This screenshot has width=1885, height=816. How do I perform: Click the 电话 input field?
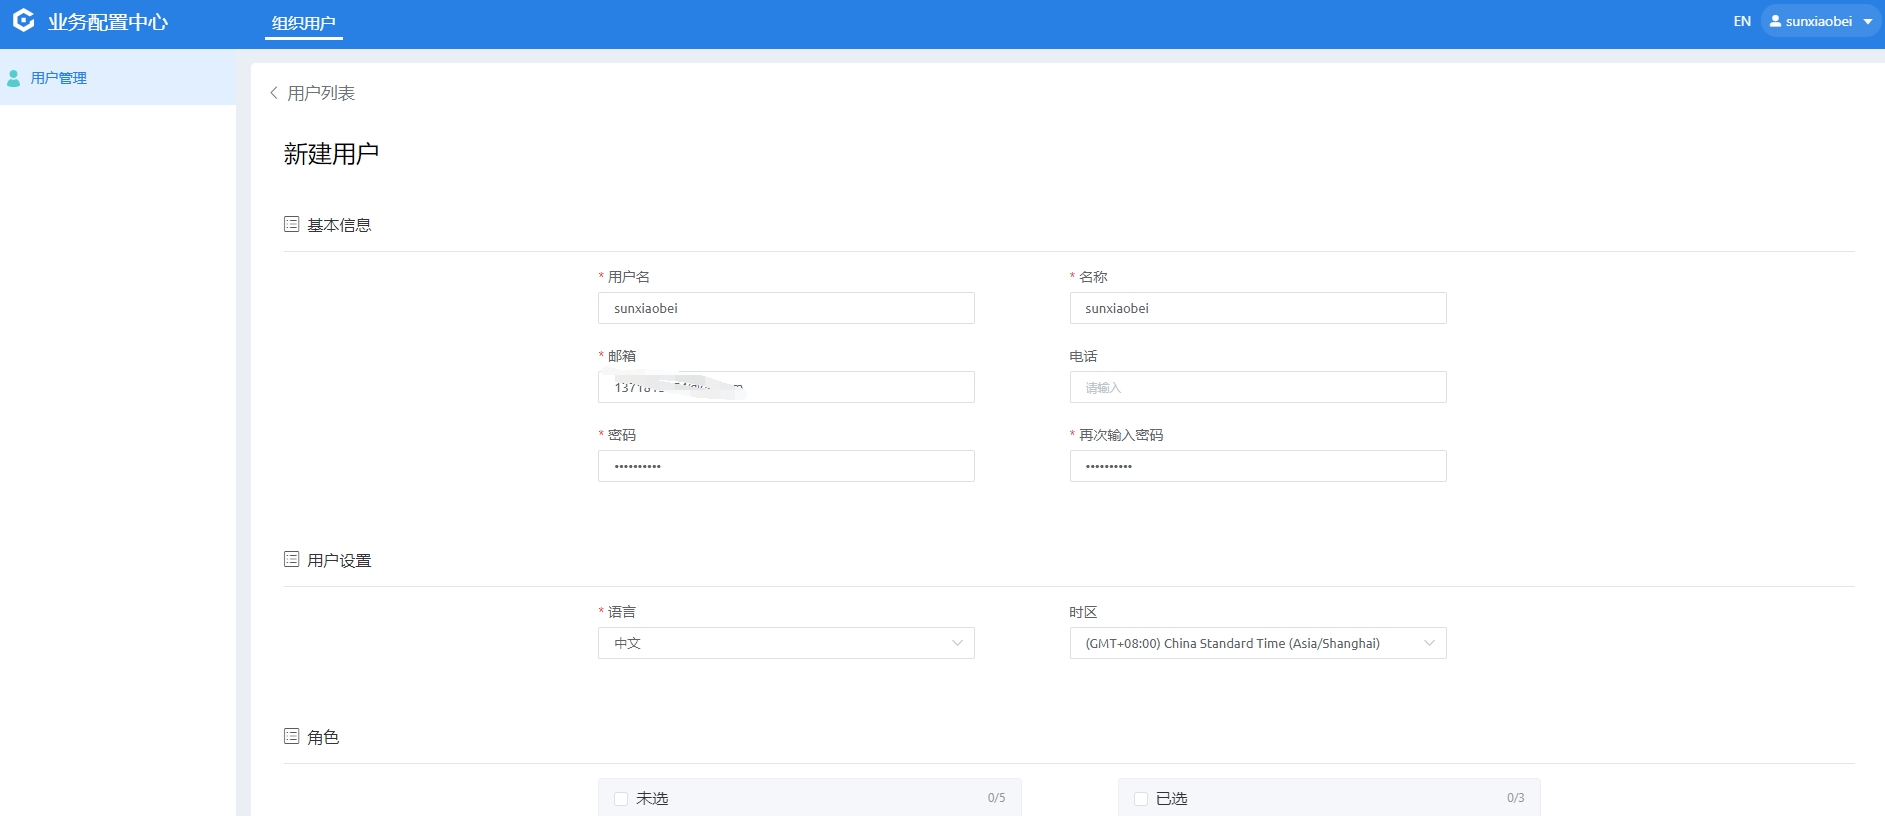(x=1258, y=387)
